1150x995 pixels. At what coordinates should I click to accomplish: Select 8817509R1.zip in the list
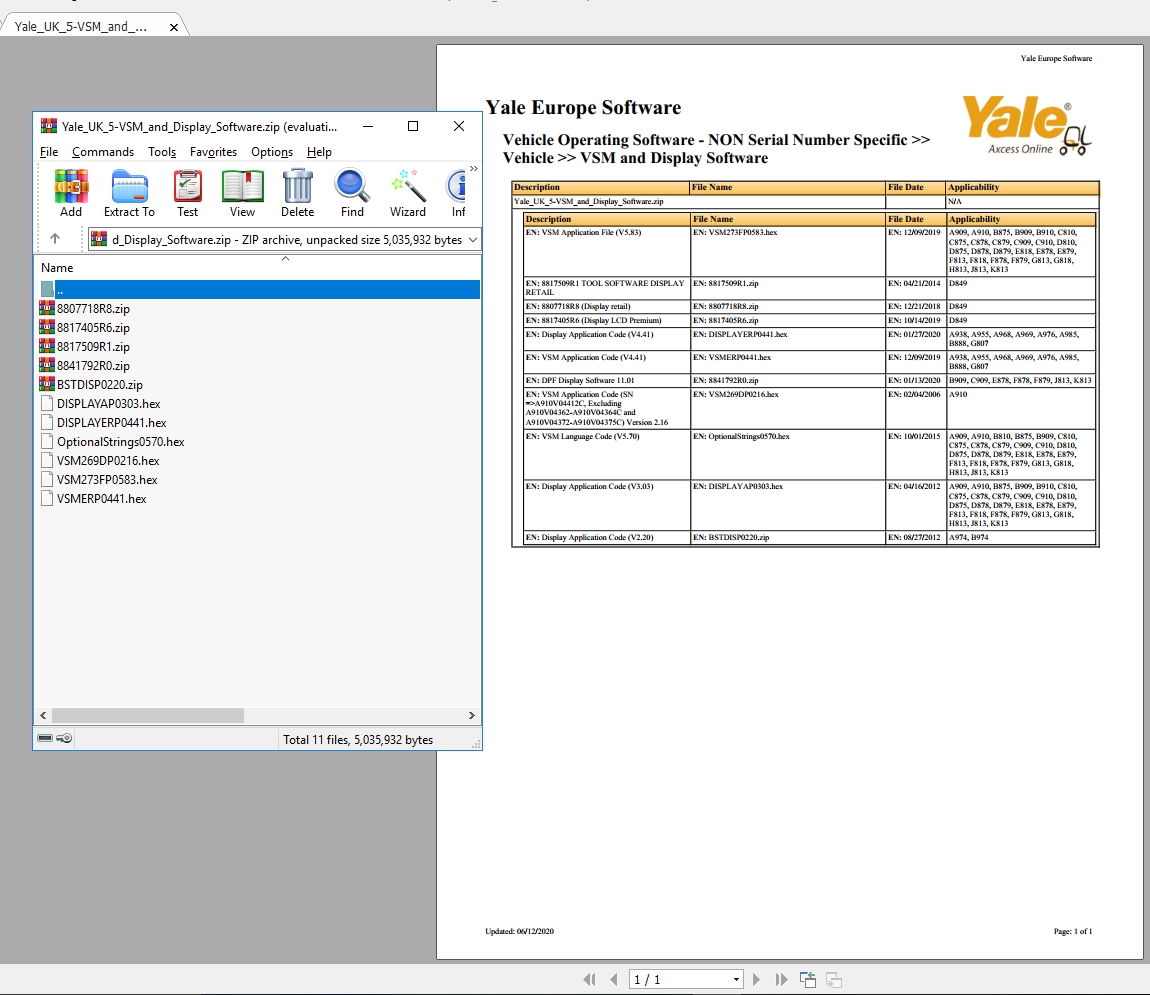[93, 347]
